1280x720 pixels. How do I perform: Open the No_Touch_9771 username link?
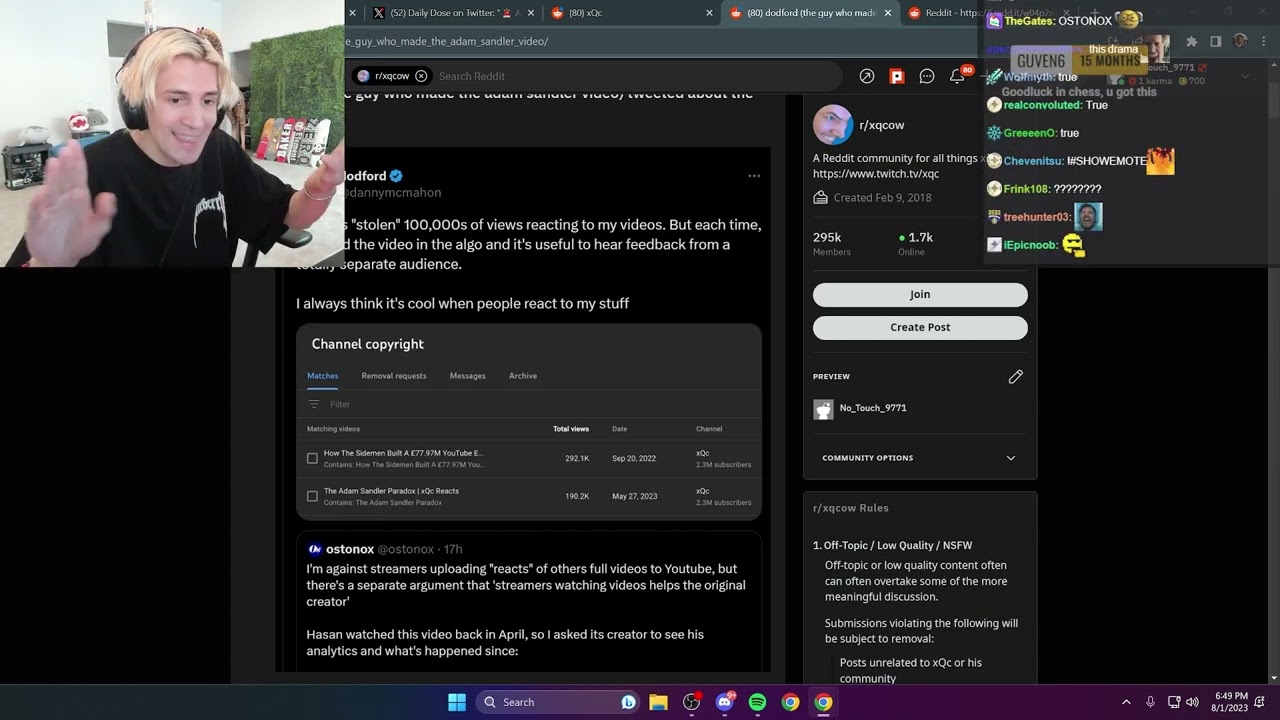[x=873, y=408]
